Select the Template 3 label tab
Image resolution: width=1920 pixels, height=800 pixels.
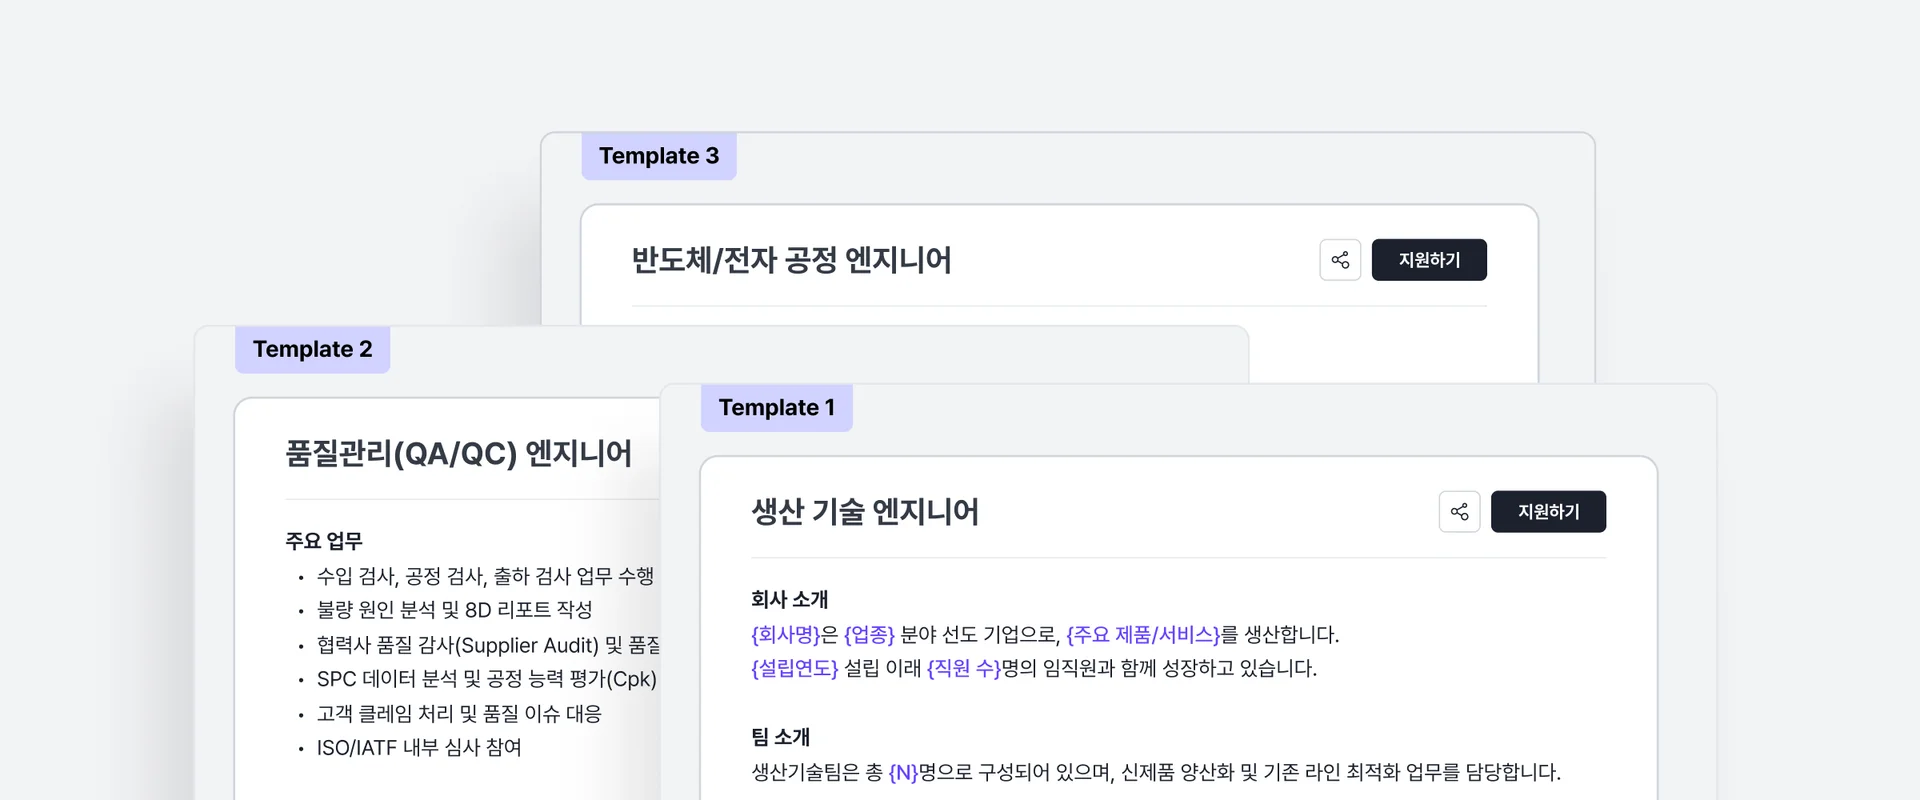coord(659,156)
